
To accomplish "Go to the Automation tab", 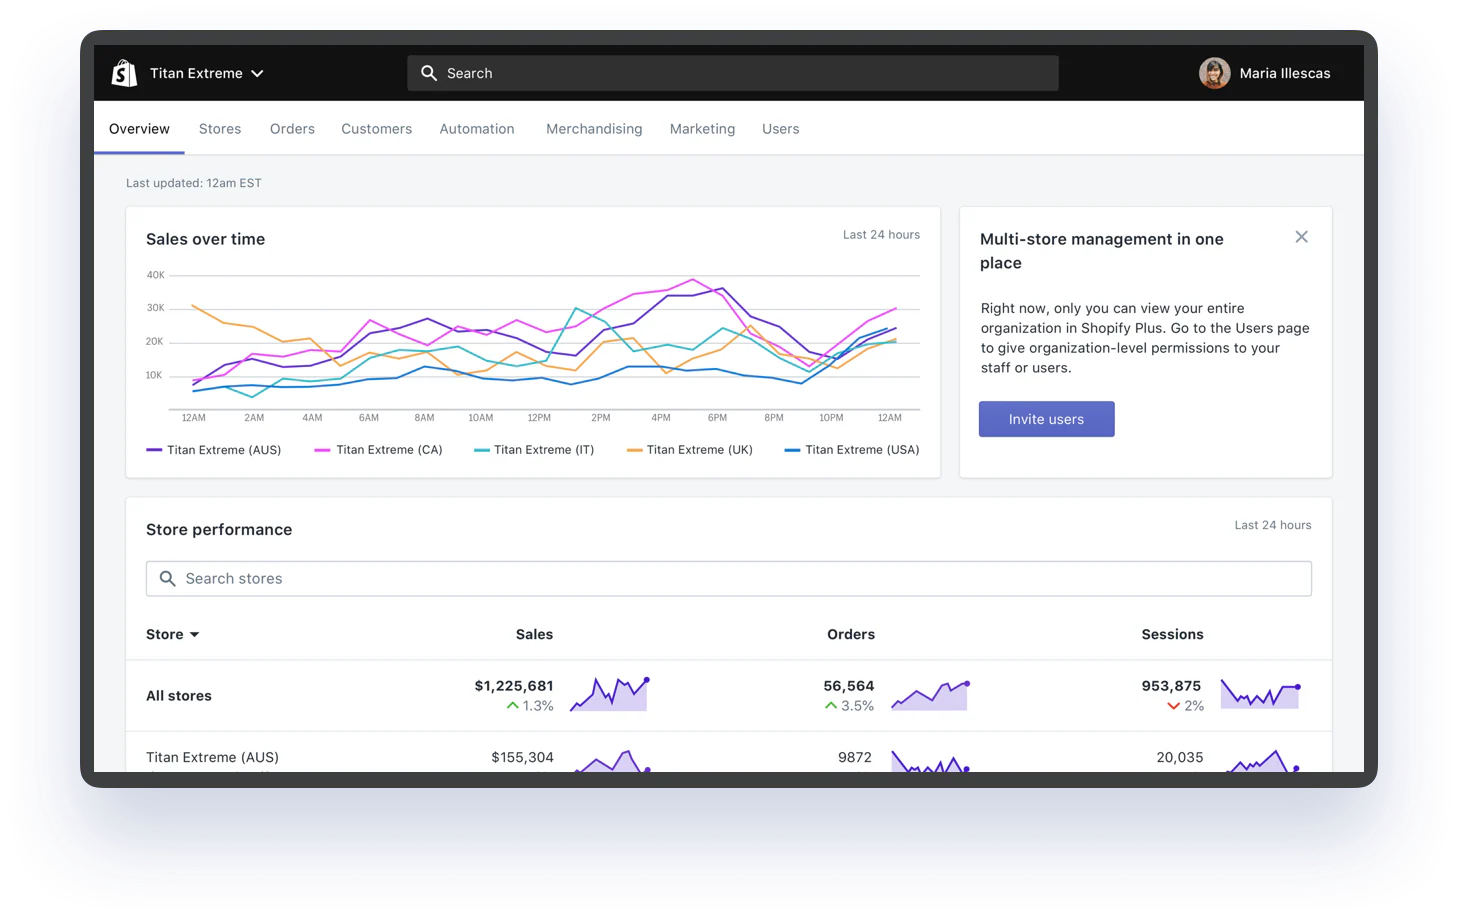I will [477, 129].
